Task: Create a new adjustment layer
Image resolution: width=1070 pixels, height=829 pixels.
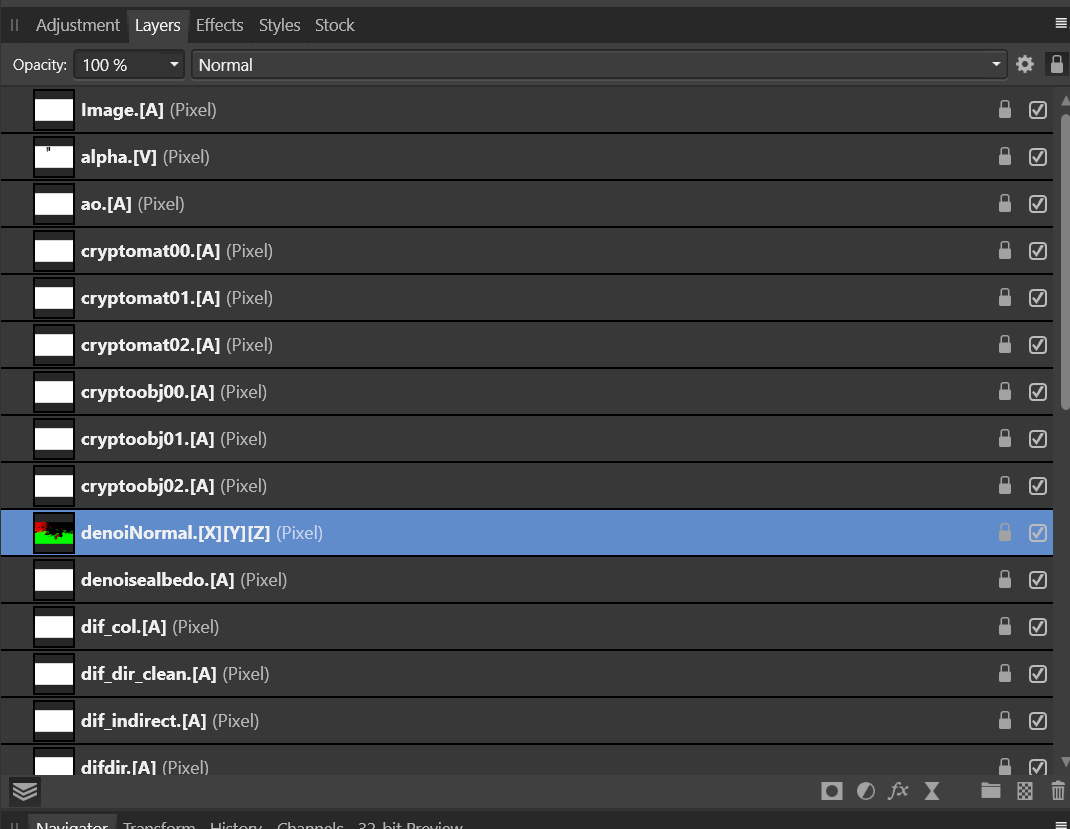Action: [865, 791]
